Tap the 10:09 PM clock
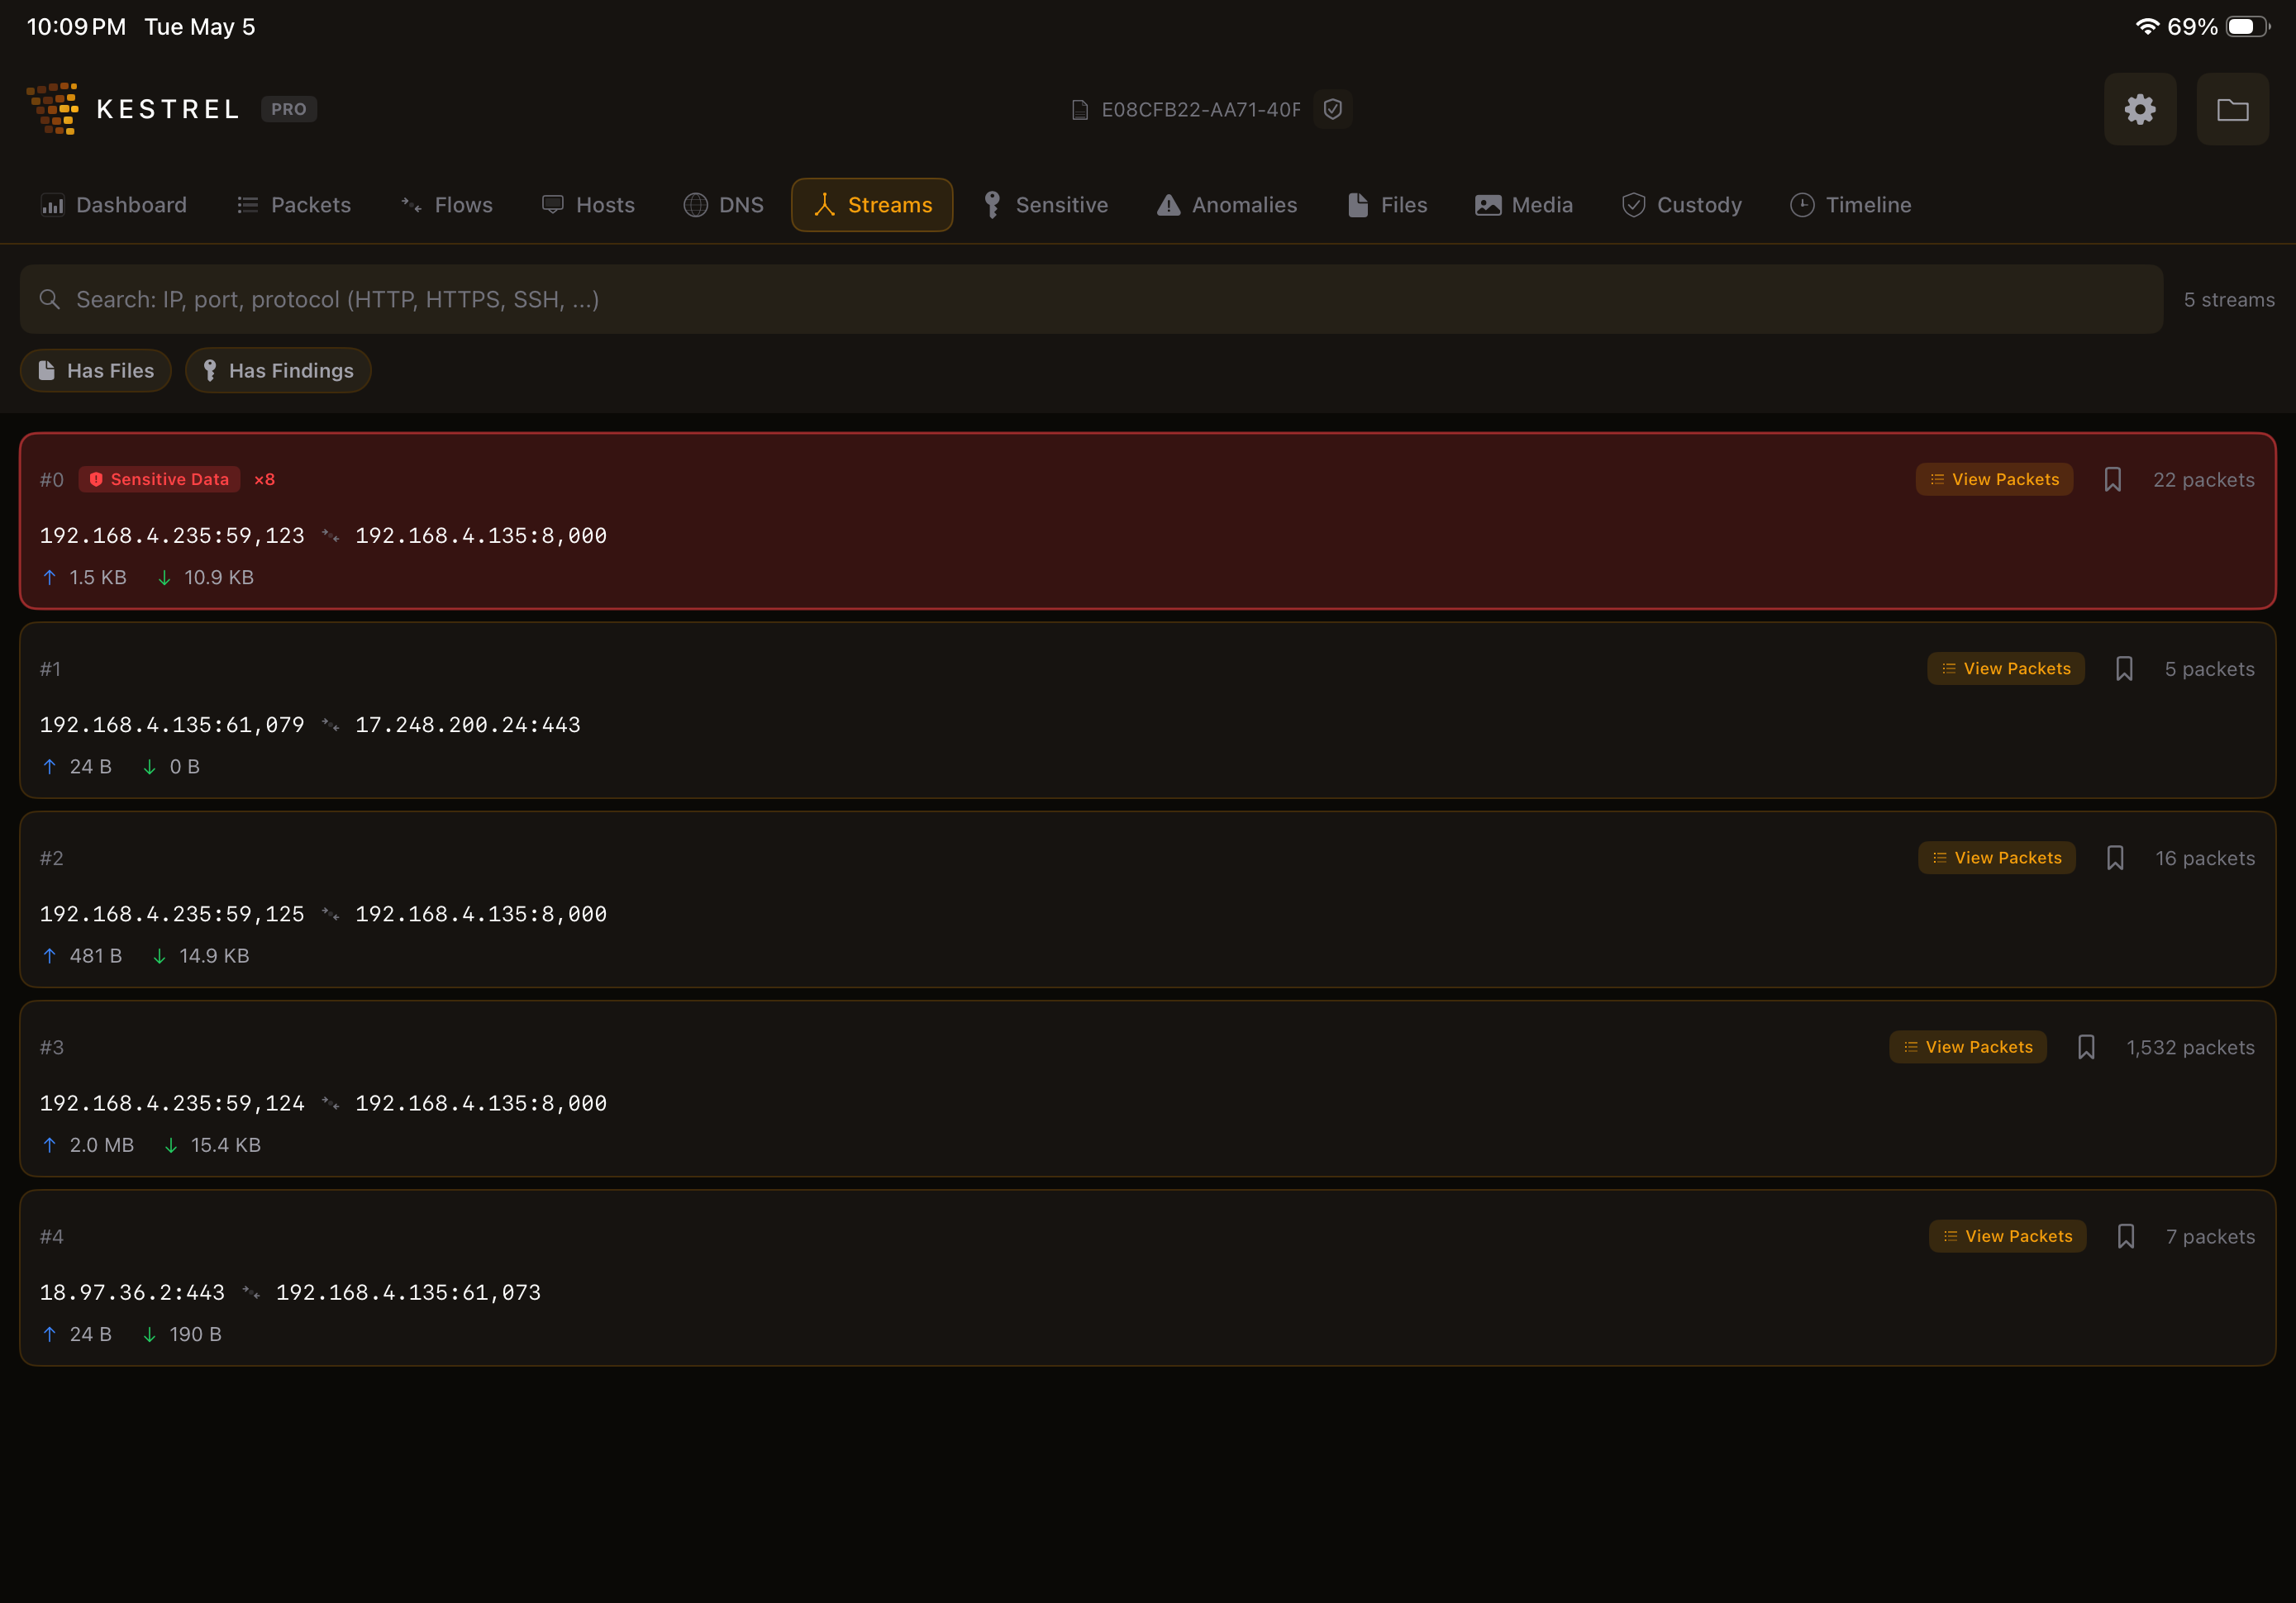 point(76,27)
